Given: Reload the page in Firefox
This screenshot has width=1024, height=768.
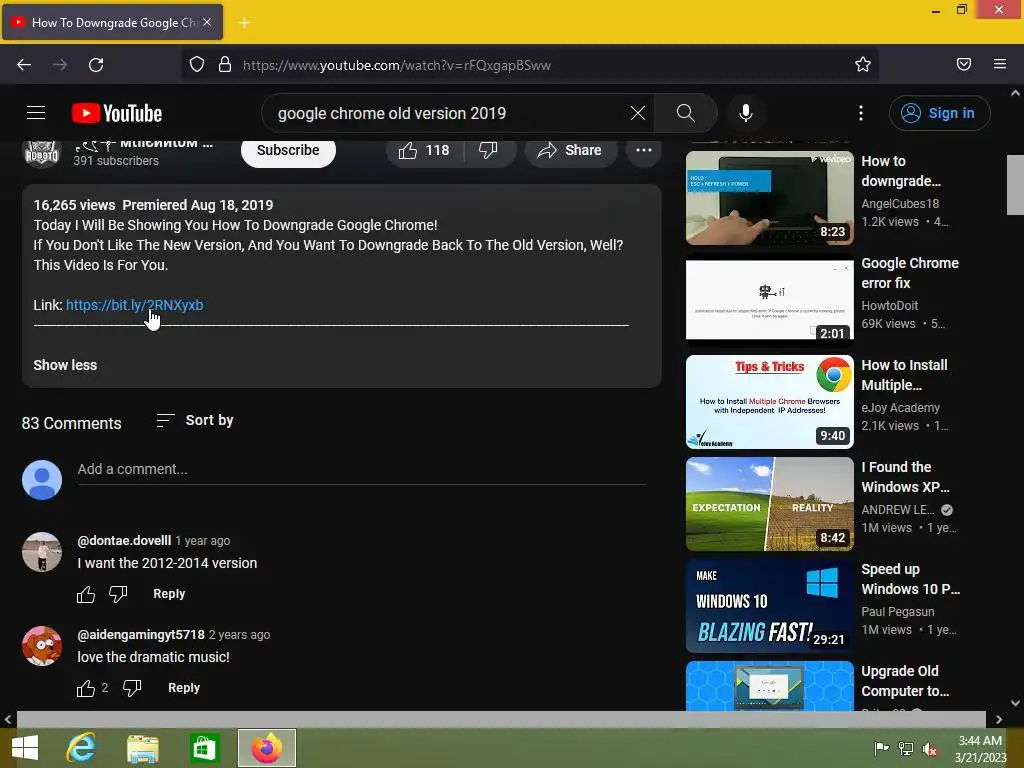Looking at the screenshot, I should [96, 65].
